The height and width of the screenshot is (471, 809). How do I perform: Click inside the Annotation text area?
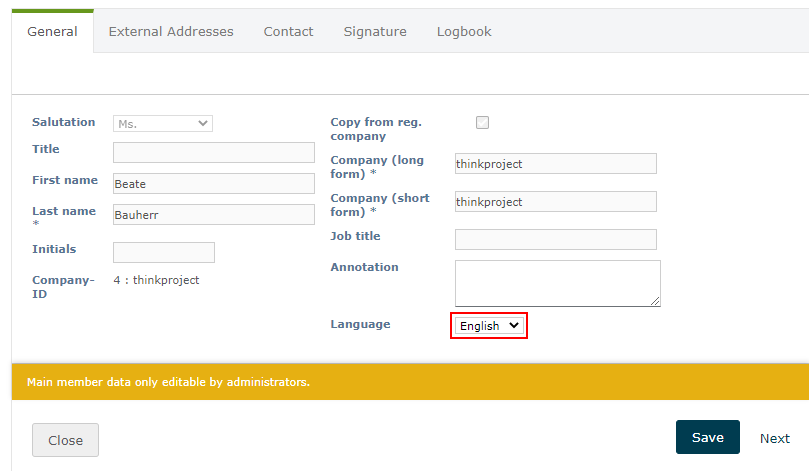click(x=557, y=283)
